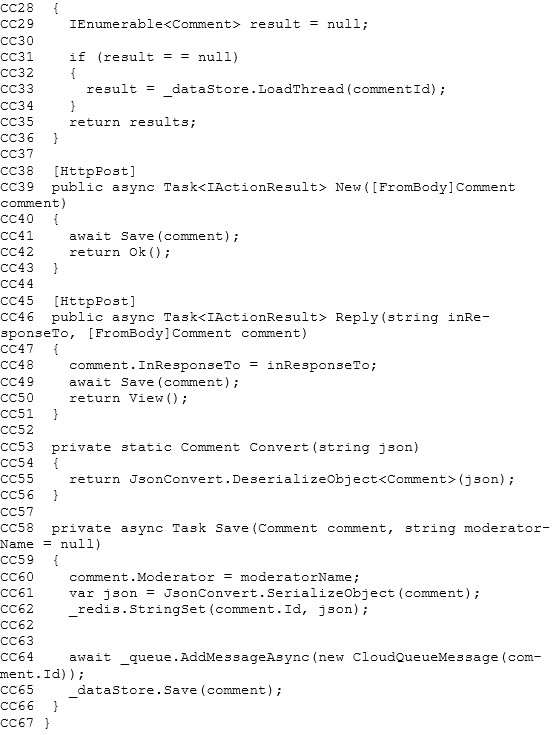This screenshot has height=735, width=558.
Task: Click the second [HttpPost] attribute on CC45
Action: [x=94, y=301]
